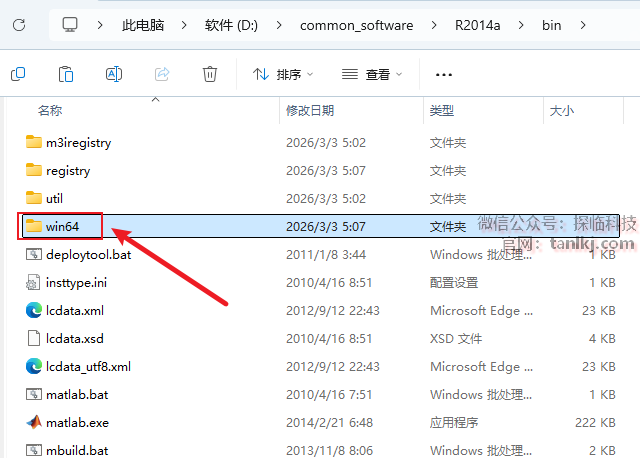Screen dimensions: 640x458
Task: Open the 查看 view dropdown
Action: [x=372, y=74]
